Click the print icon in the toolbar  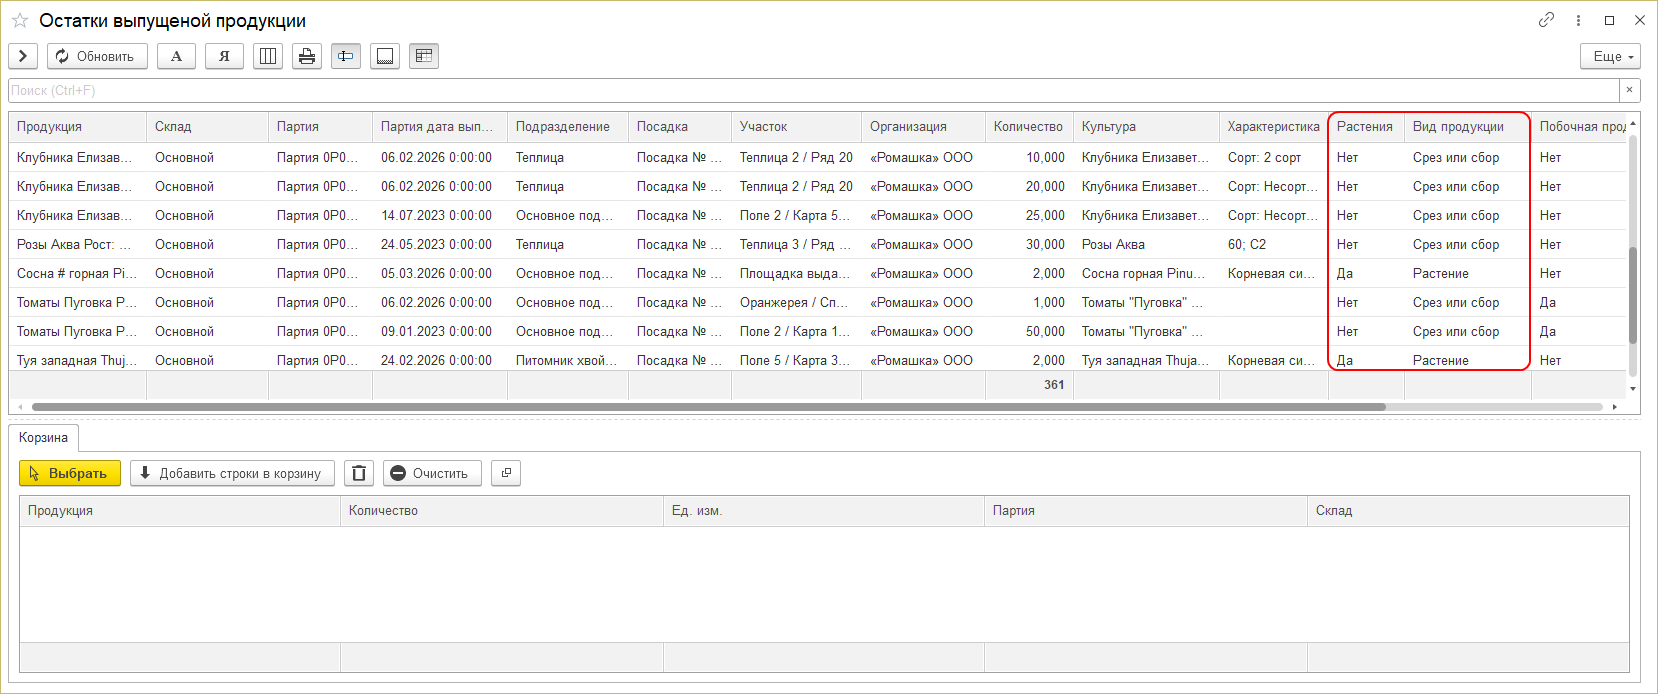click(307, 56)
